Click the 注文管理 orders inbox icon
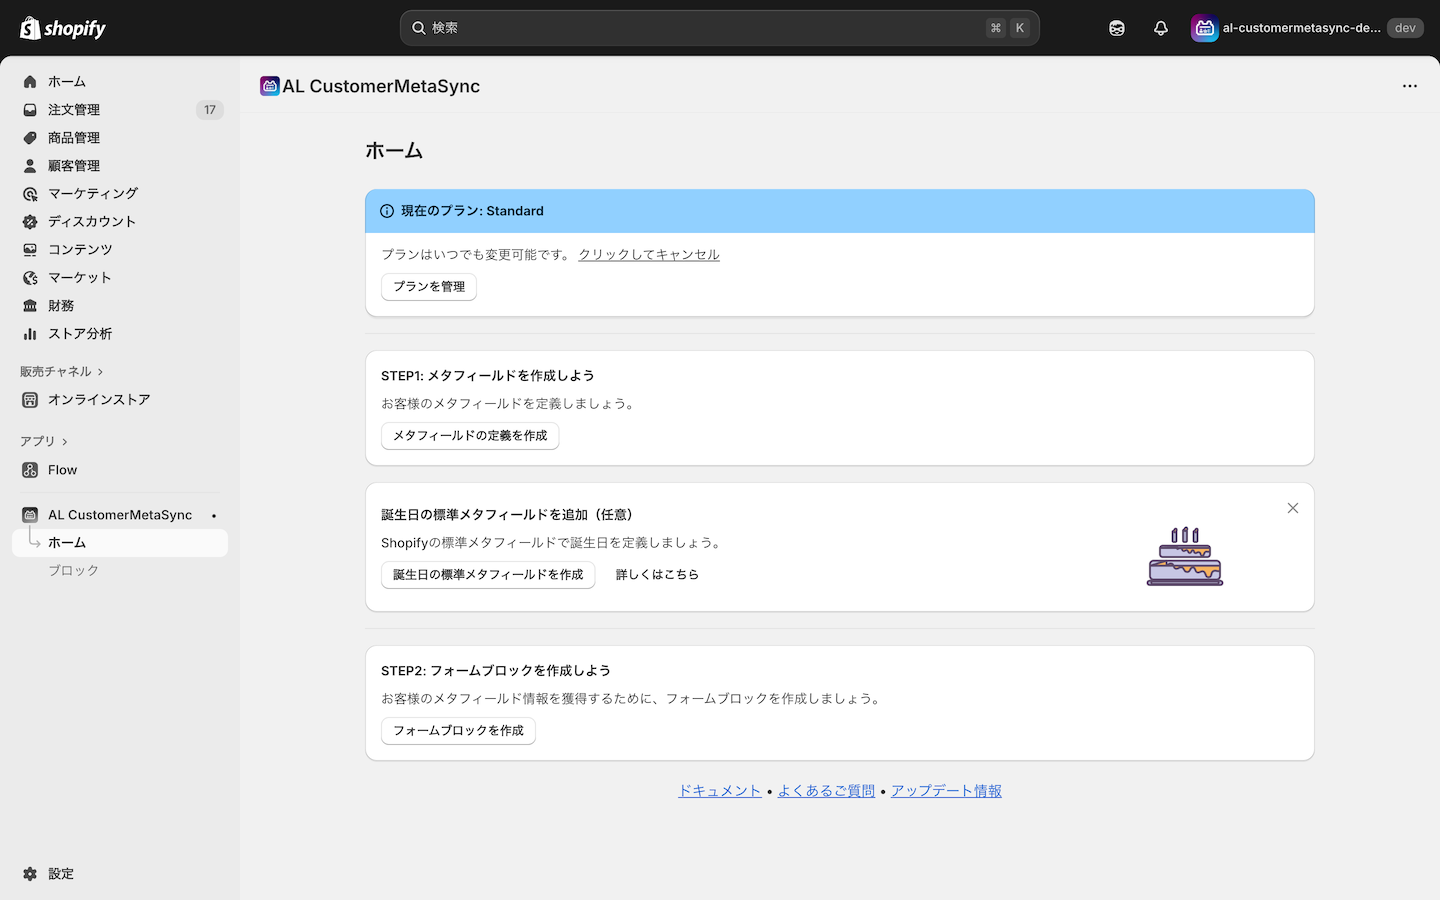Image resolution: width=1440 pixels, height=900 pixels. pyautogui.click(x=30, y=110)
